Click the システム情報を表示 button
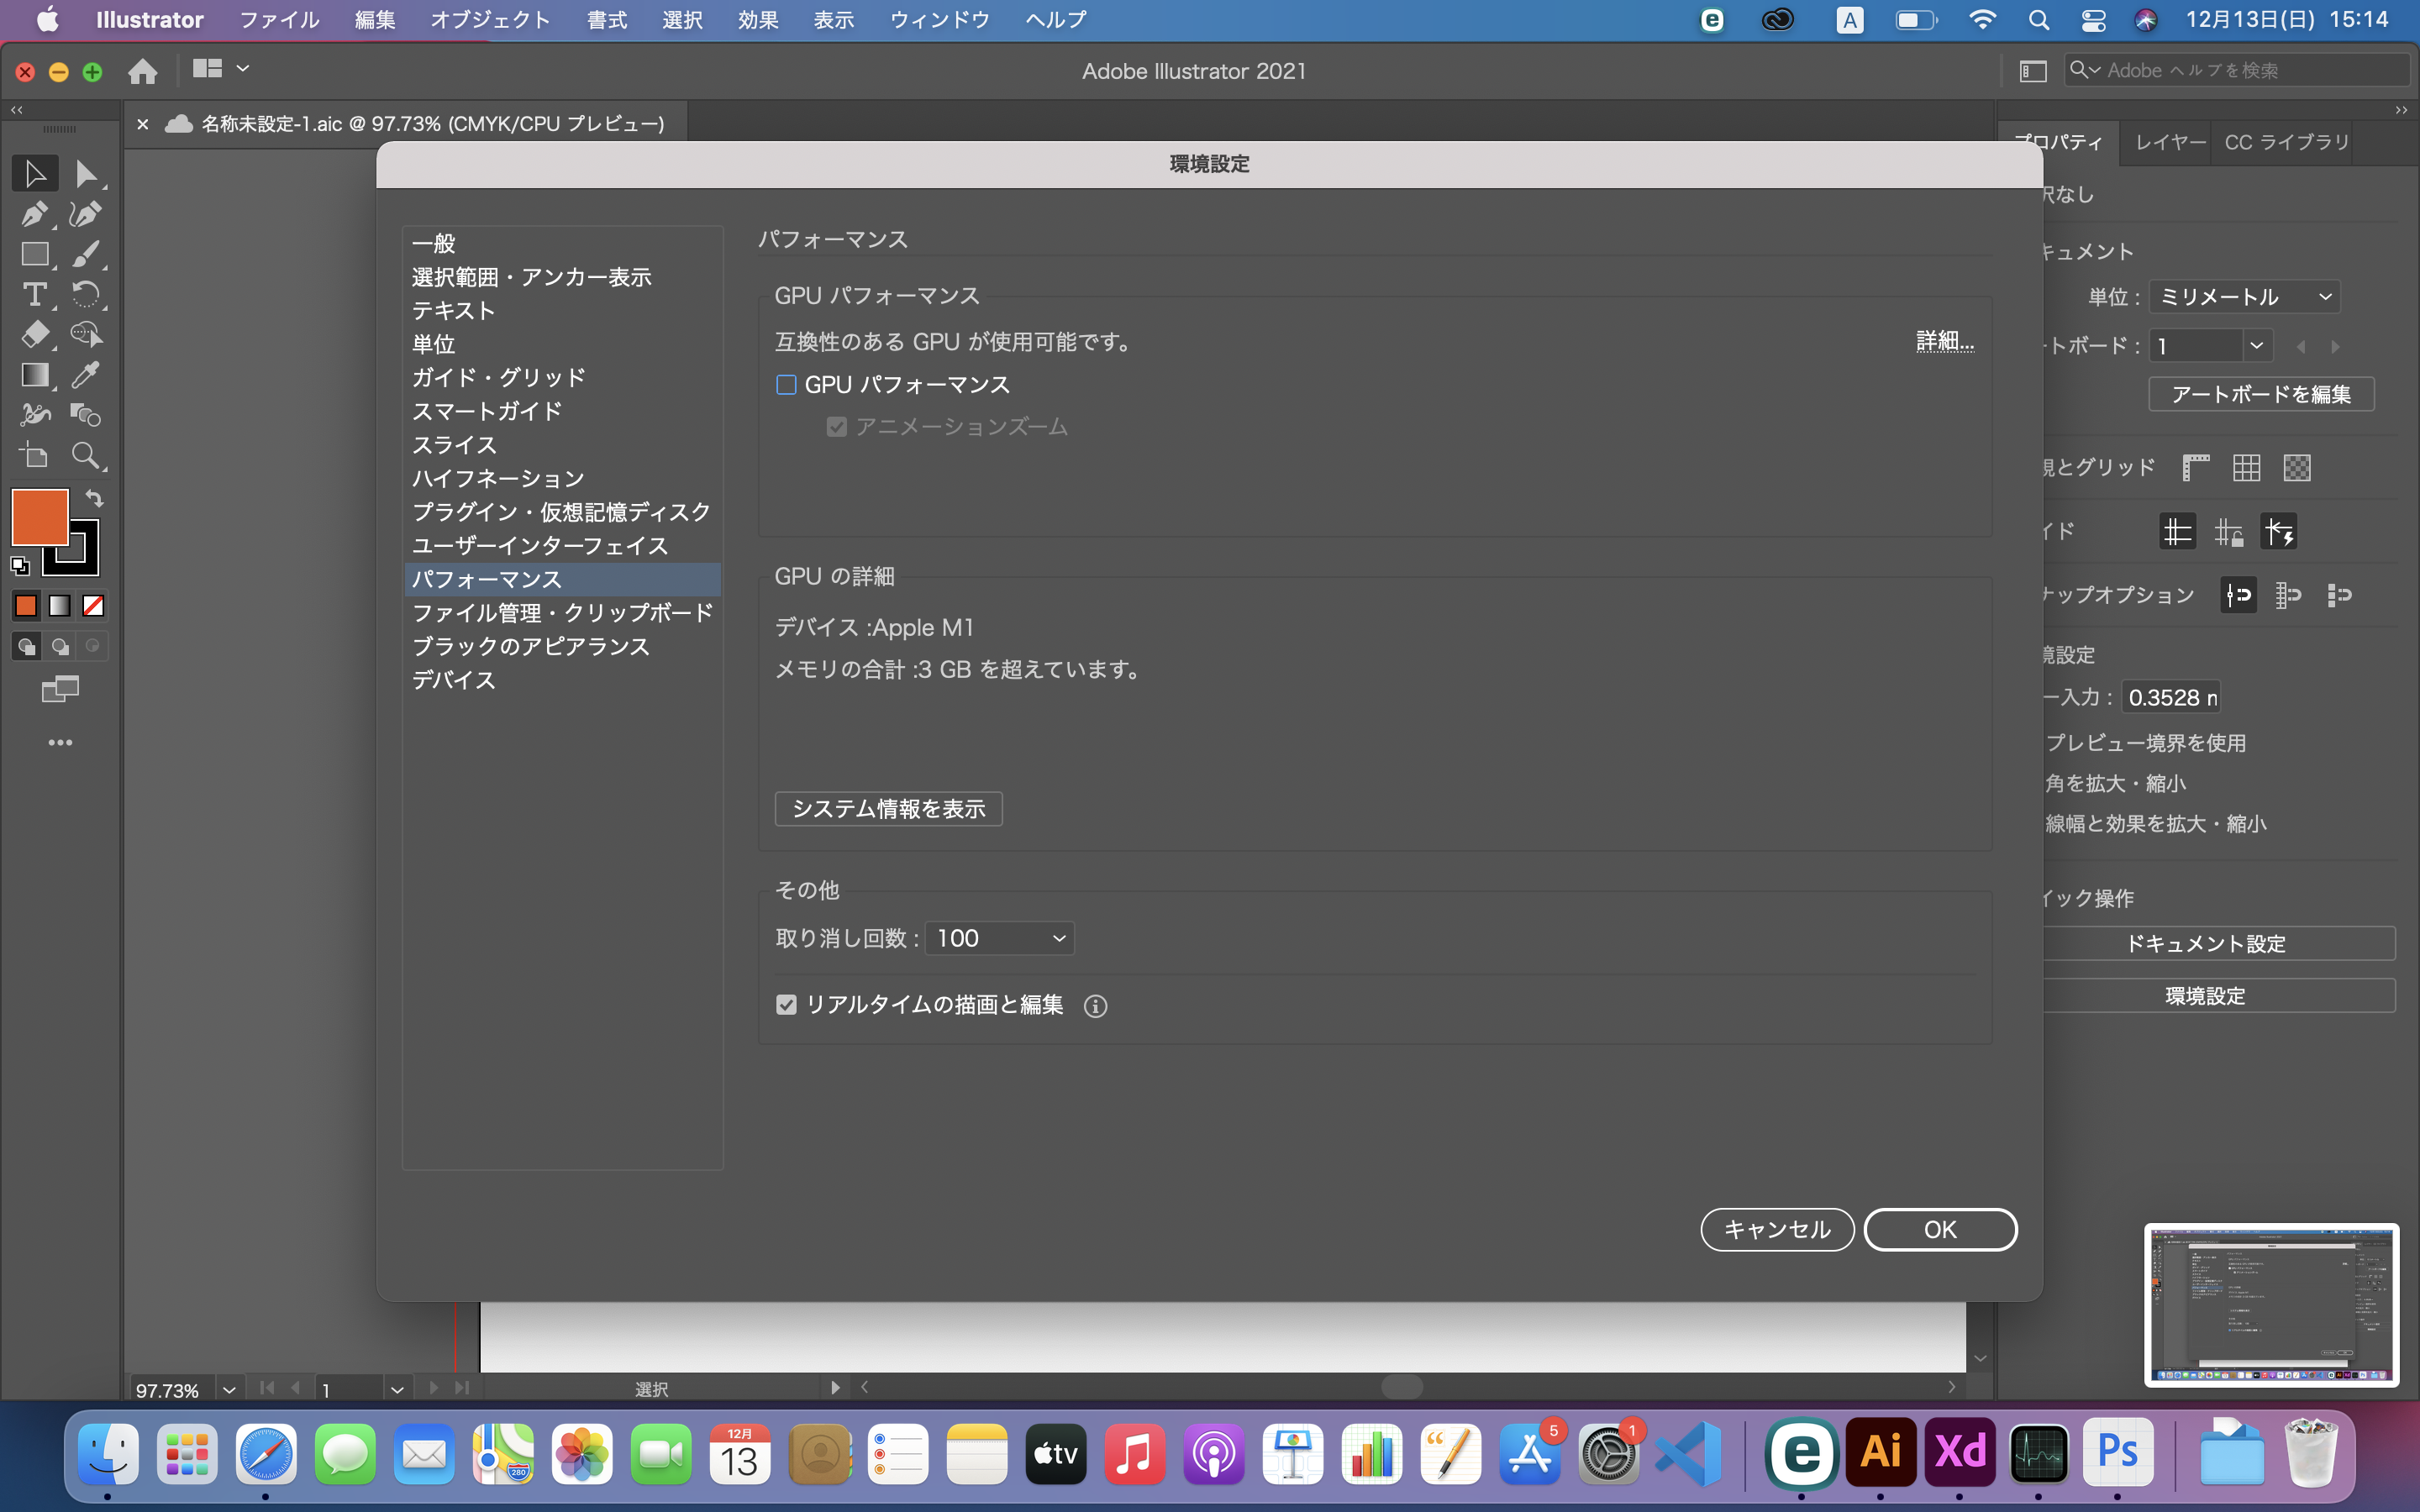 point(888,808)
